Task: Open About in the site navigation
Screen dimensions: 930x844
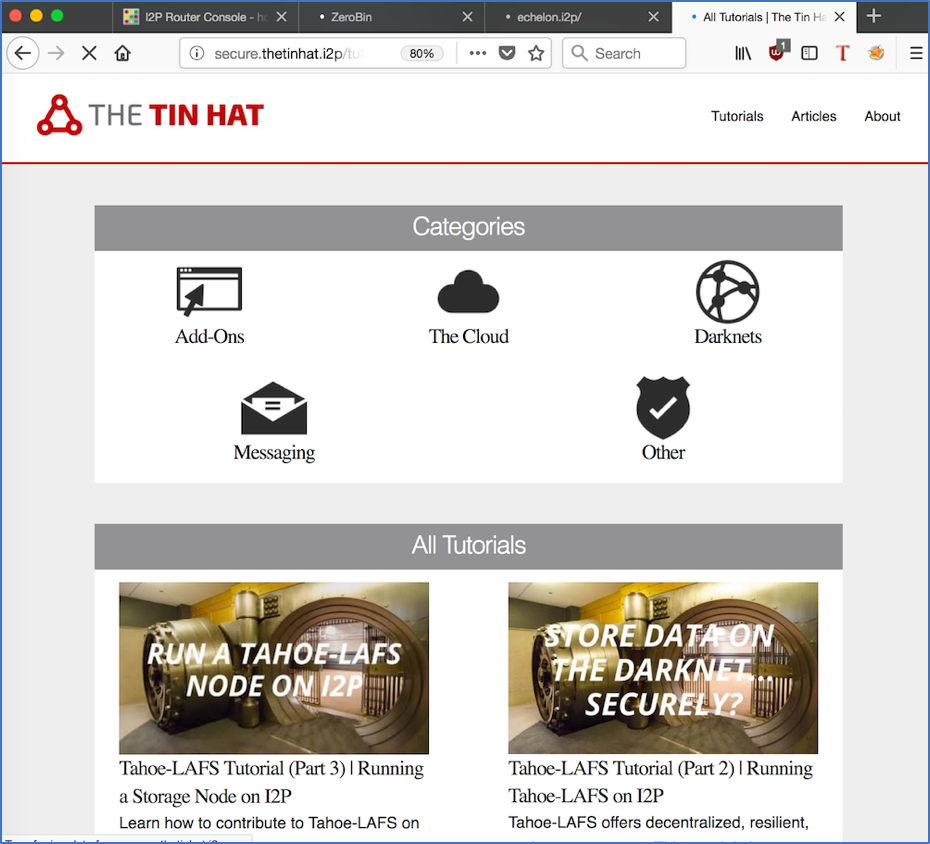Action: 882,116
